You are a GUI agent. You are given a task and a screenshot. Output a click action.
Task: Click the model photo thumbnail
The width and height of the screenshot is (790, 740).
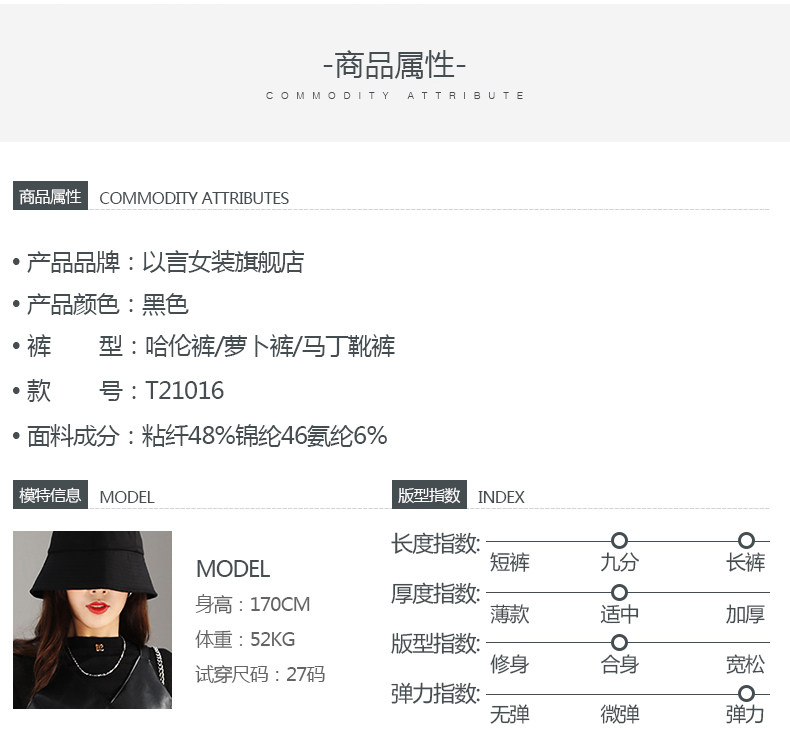[x=92, y=619]
